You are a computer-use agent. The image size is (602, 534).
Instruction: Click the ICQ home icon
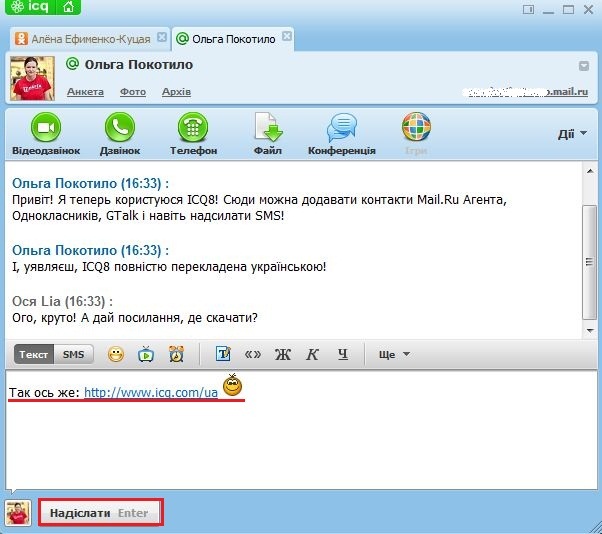69,8
